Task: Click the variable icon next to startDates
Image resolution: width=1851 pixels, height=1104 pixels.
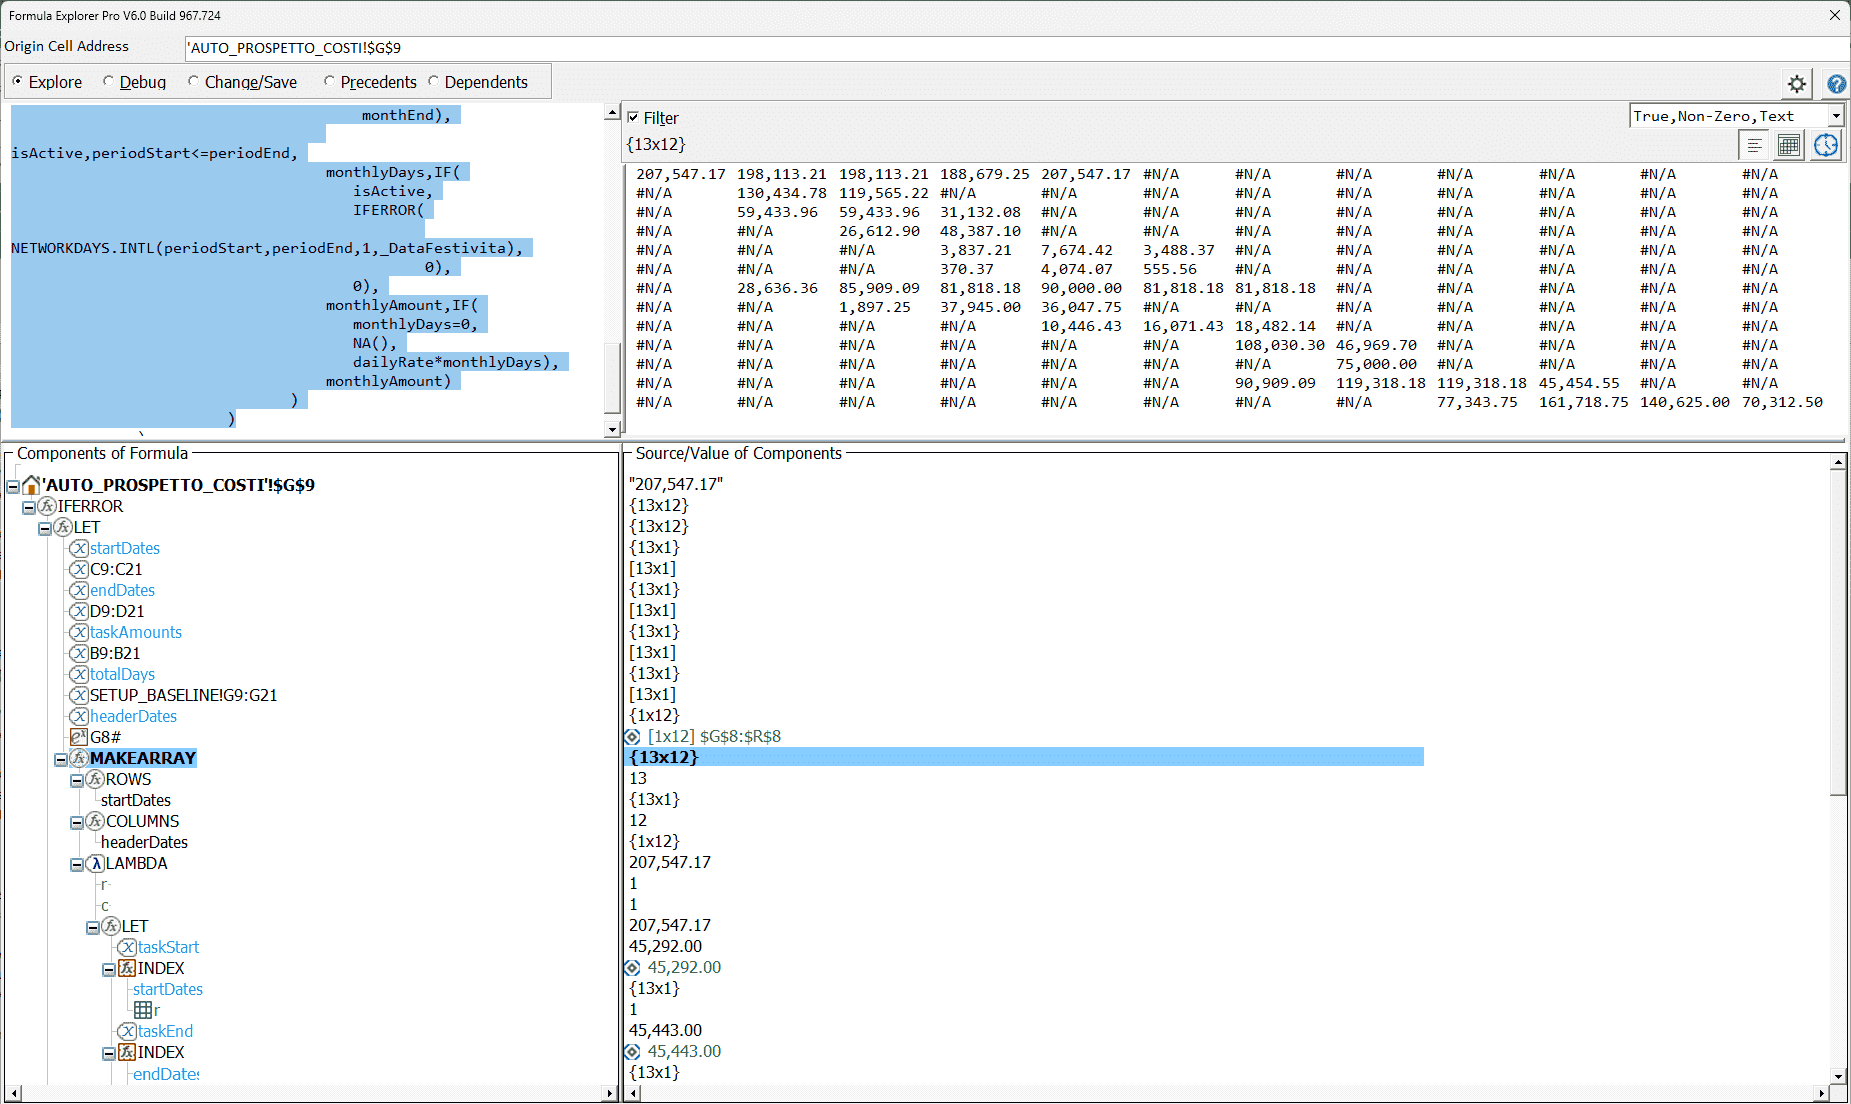Action: [x=79, y=548]
